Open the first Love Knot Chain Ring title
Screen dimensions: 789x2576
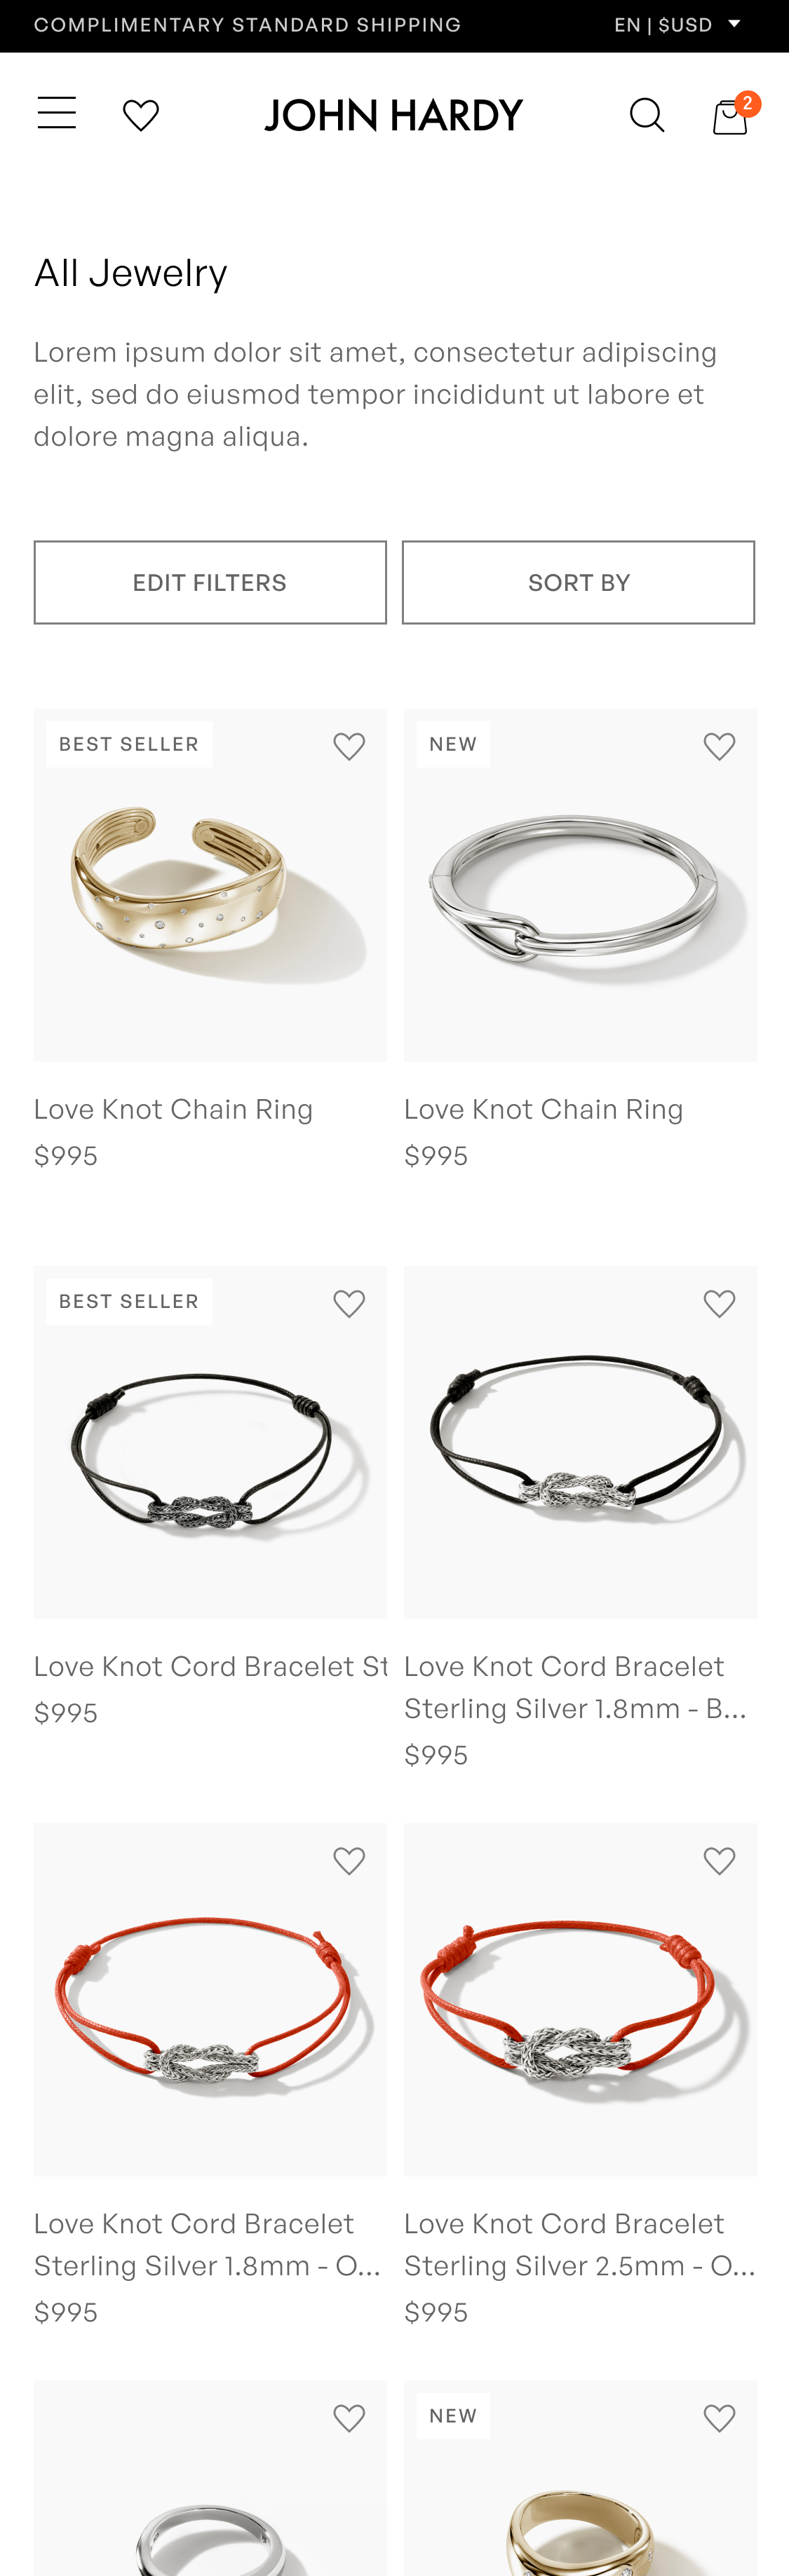[173, 1109]
